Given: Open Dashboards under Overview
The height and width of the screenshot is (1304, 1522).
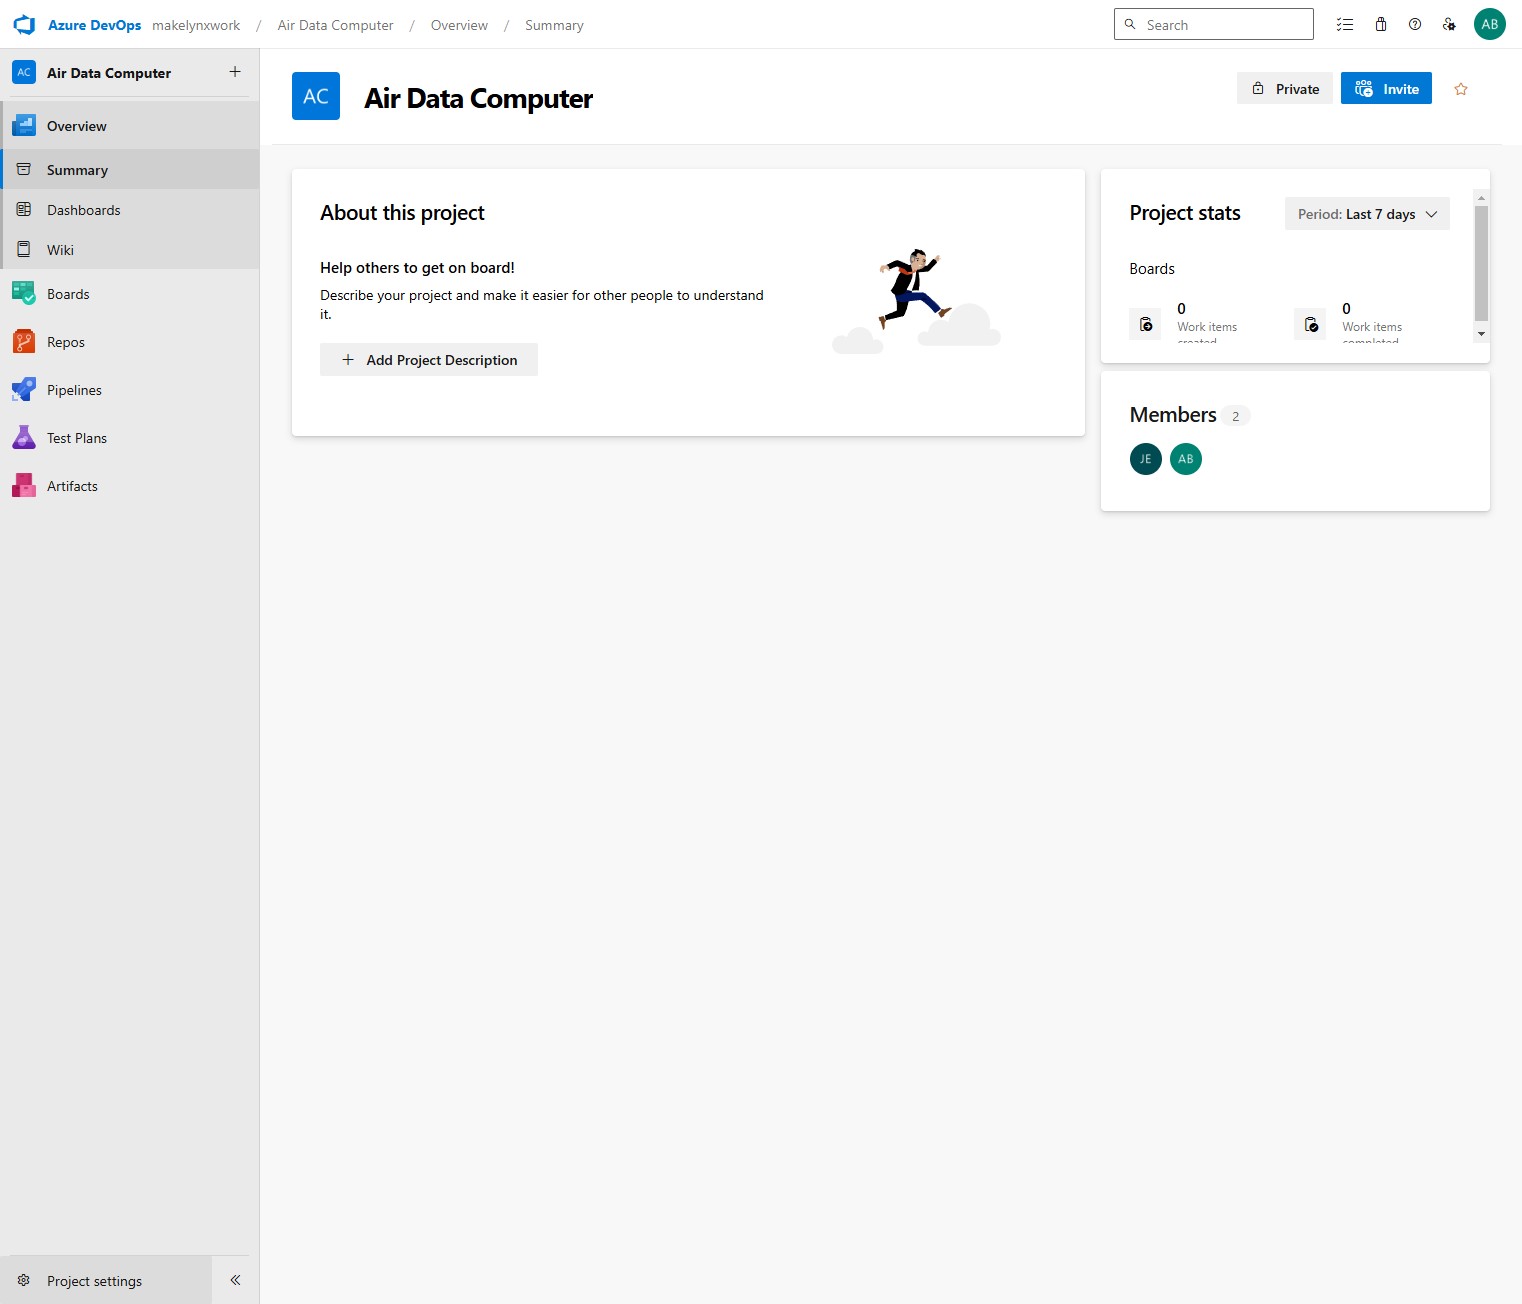Looking at the screenshot, I should coord(130,210).
